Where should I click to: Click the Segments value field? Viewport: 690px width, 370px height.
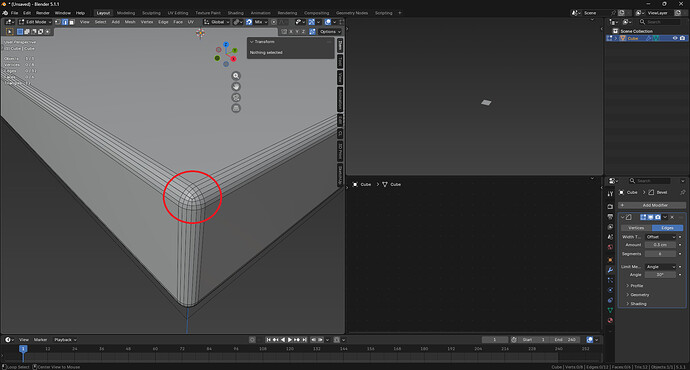coord(660,254)
